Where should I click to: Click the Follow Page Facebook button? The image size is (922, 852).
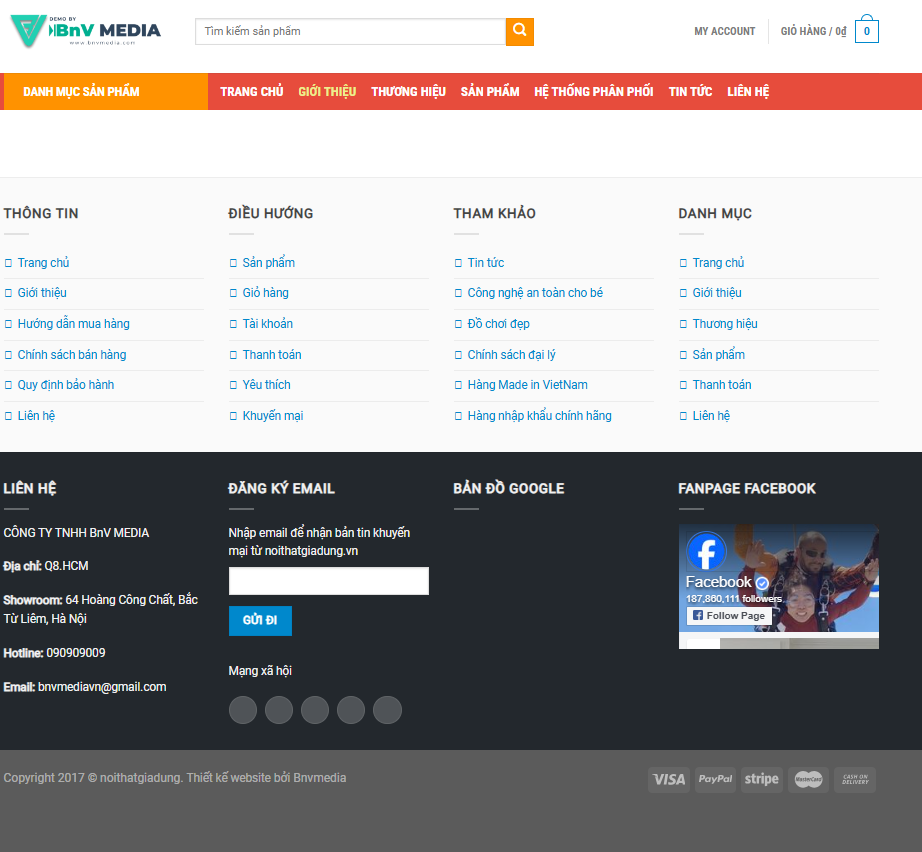pyautogui.click(x=729, y=616)
